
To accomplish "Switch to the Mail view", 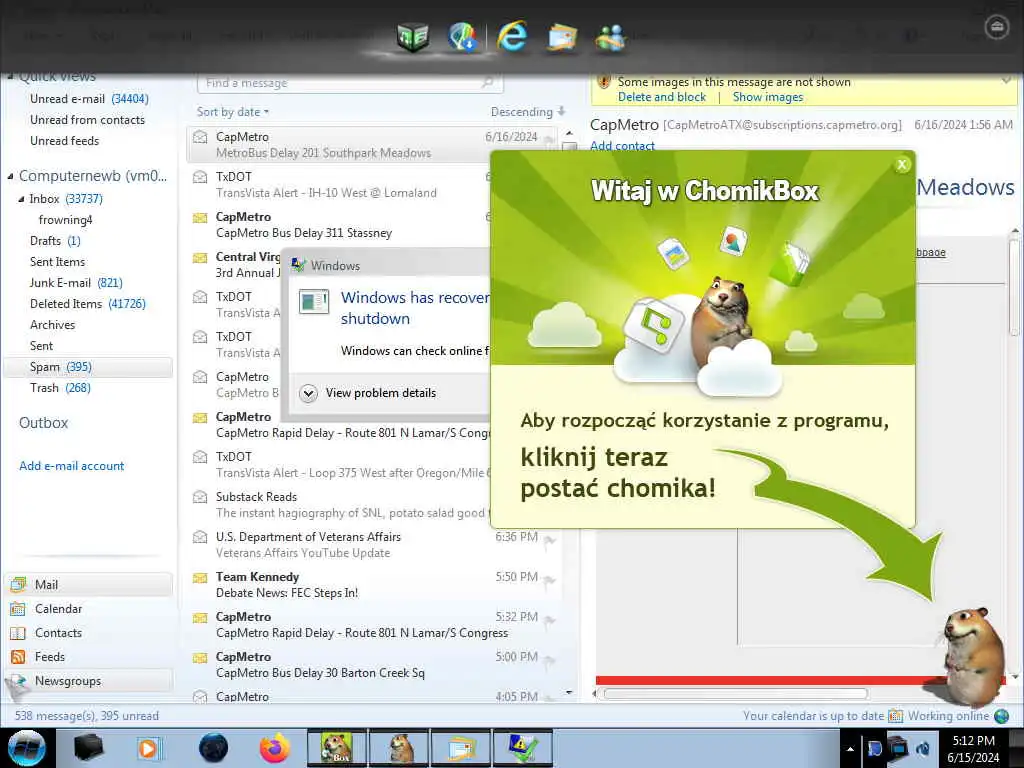I will coord(88,584).
